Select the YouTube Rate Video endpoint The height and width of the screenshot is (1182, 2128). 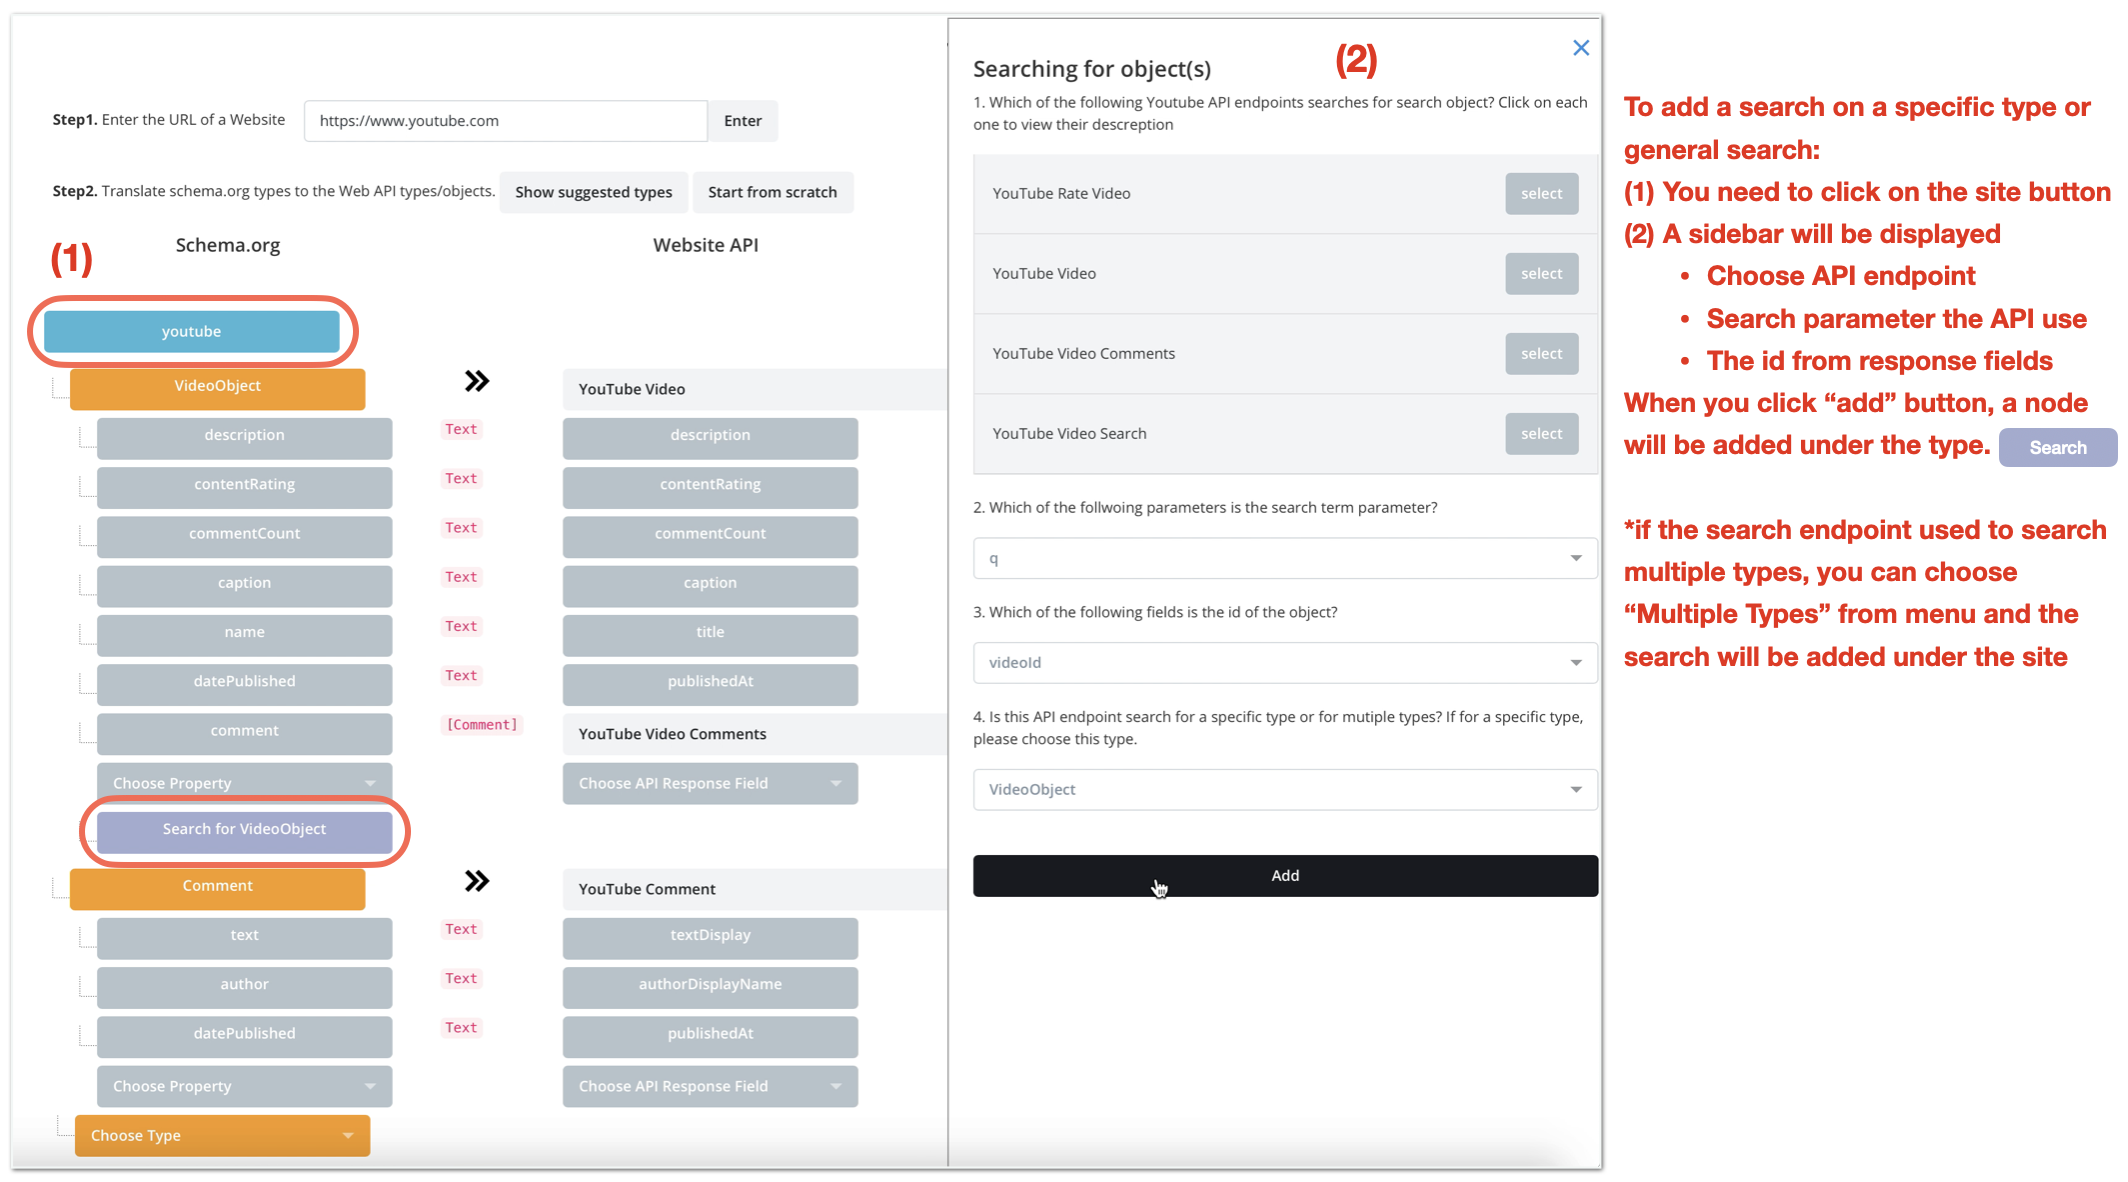pyautogui.click(x=1540, y=194)
